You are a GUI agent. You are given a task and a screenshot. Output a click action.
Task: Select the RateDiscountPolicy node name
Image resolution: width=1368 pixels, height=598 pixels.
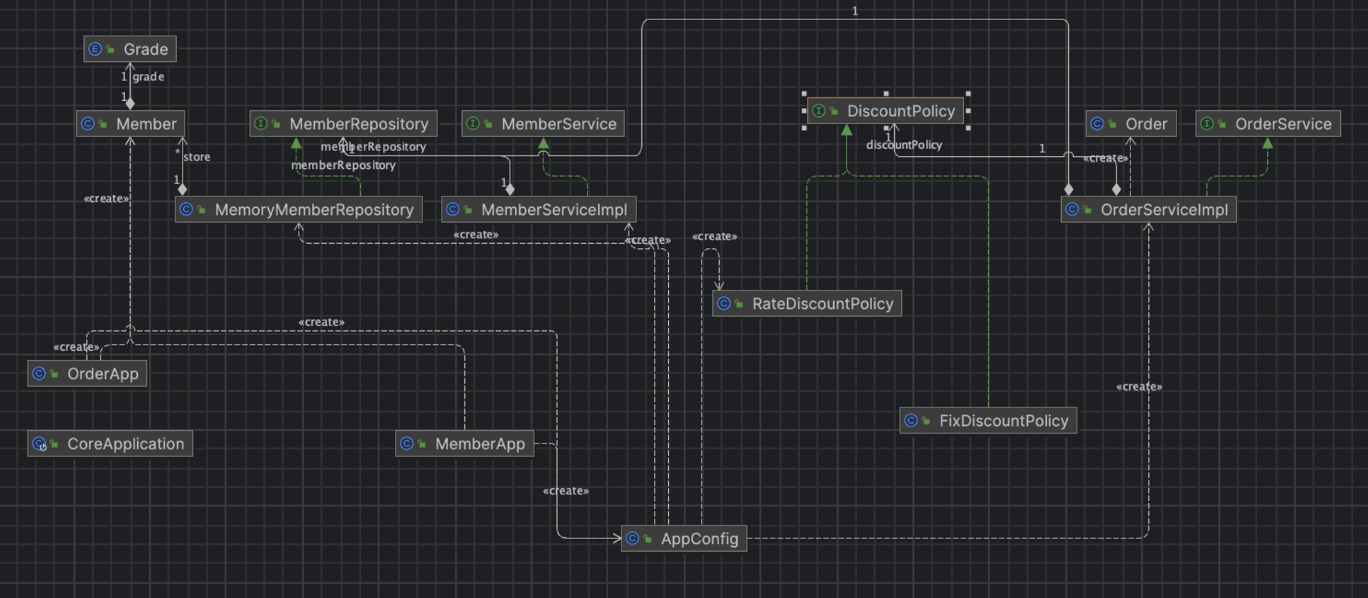(x=823, y=304)
